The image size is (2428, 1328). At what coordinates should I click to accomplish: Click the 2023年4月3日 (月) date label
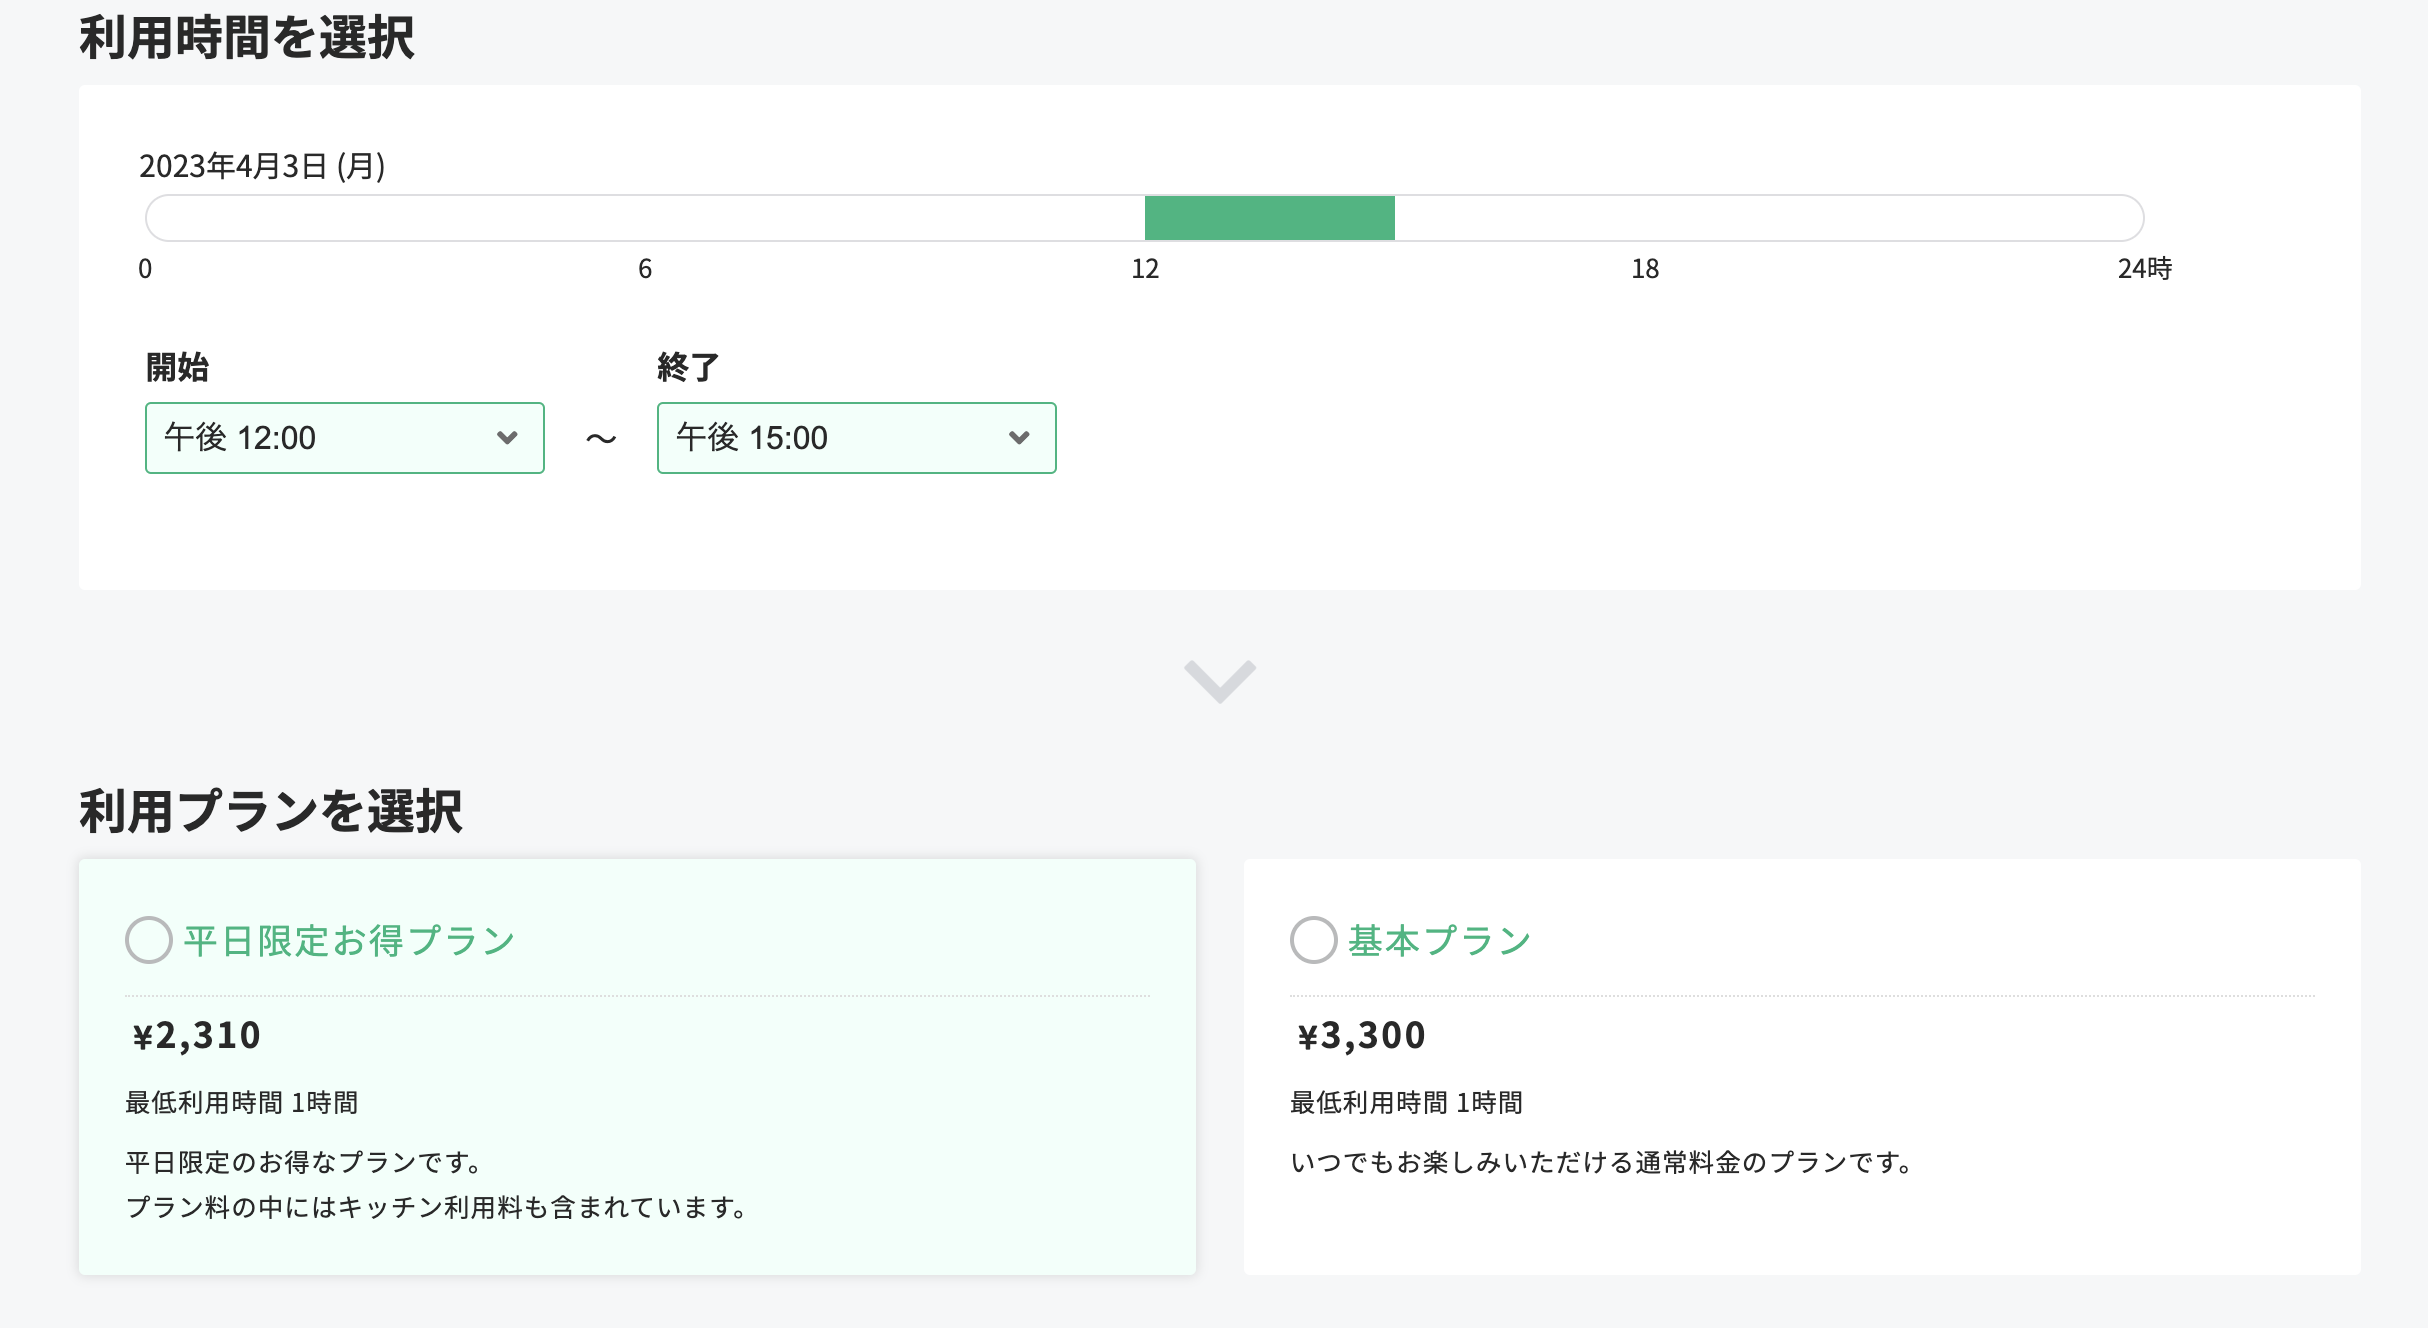[262, 166]
